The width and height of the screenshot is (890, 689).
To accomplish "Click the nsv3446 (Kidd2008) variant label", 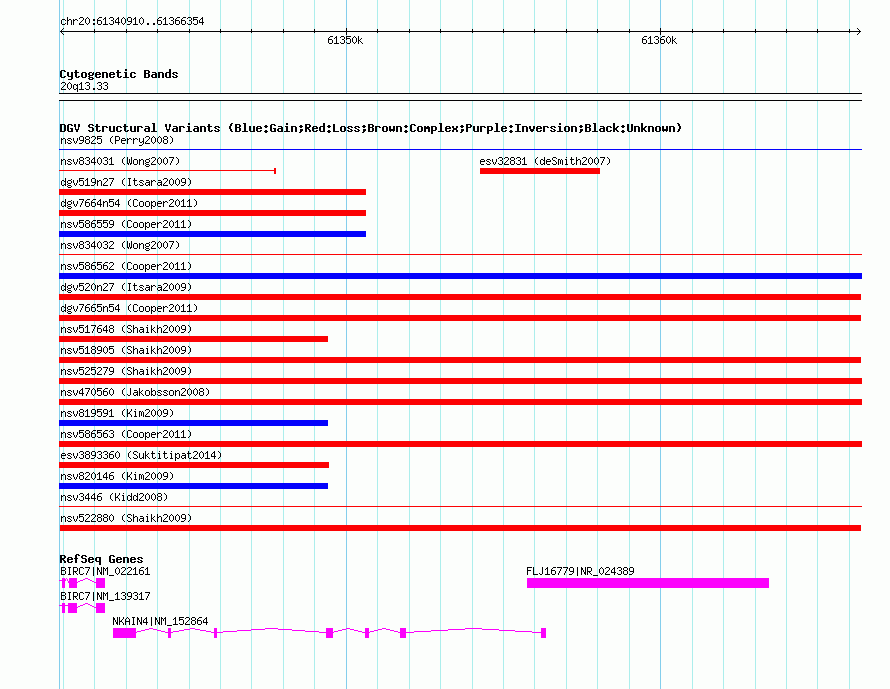I will (114, 497).
